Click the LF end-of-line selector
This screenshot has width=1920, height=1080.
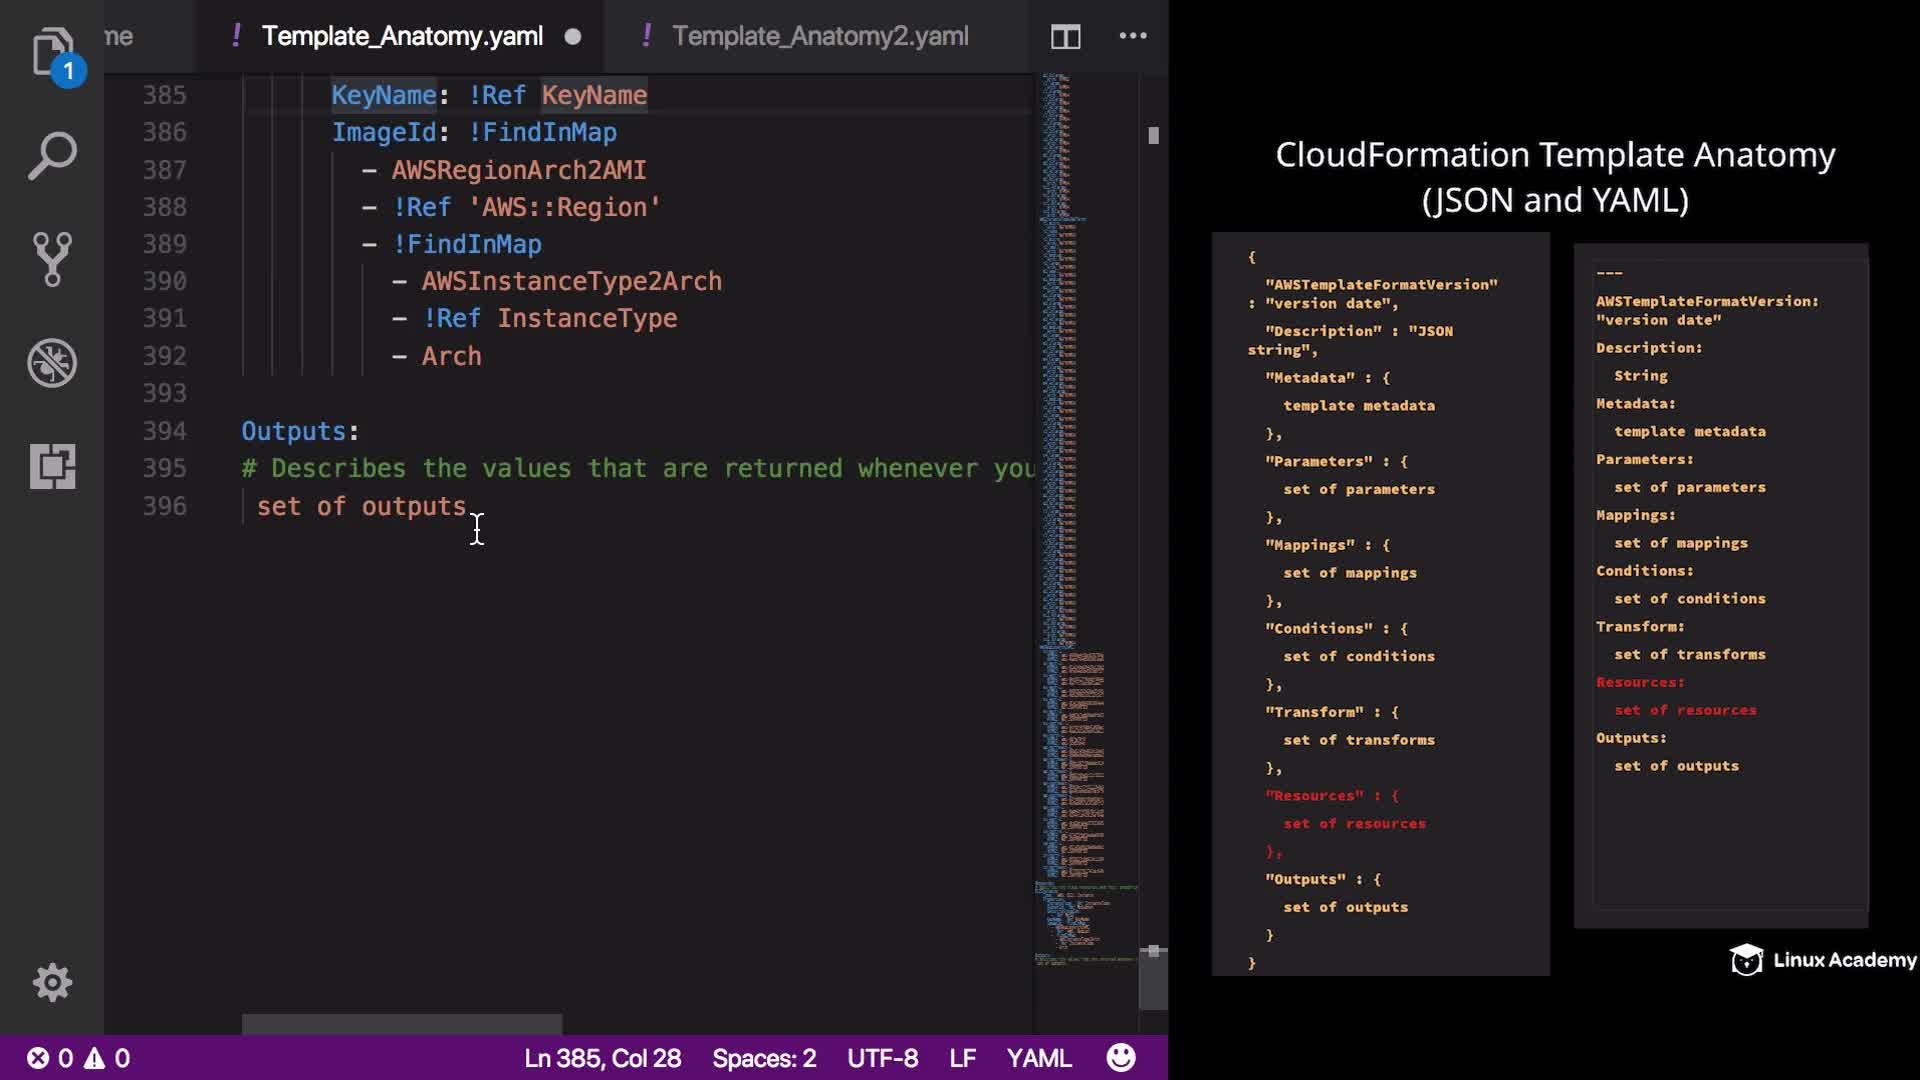(x=962, y=1058)
